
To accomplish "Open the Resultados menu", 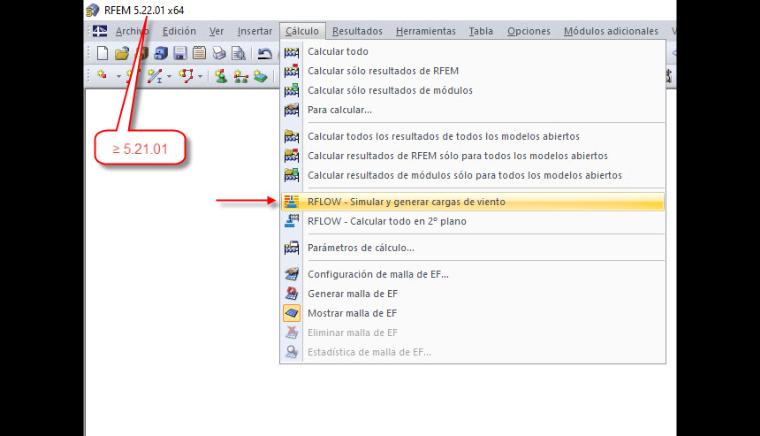I will [357, 31].
